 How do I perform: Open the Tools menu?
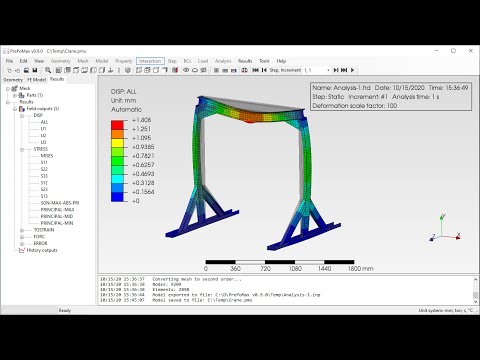click(x=264, y=61)
